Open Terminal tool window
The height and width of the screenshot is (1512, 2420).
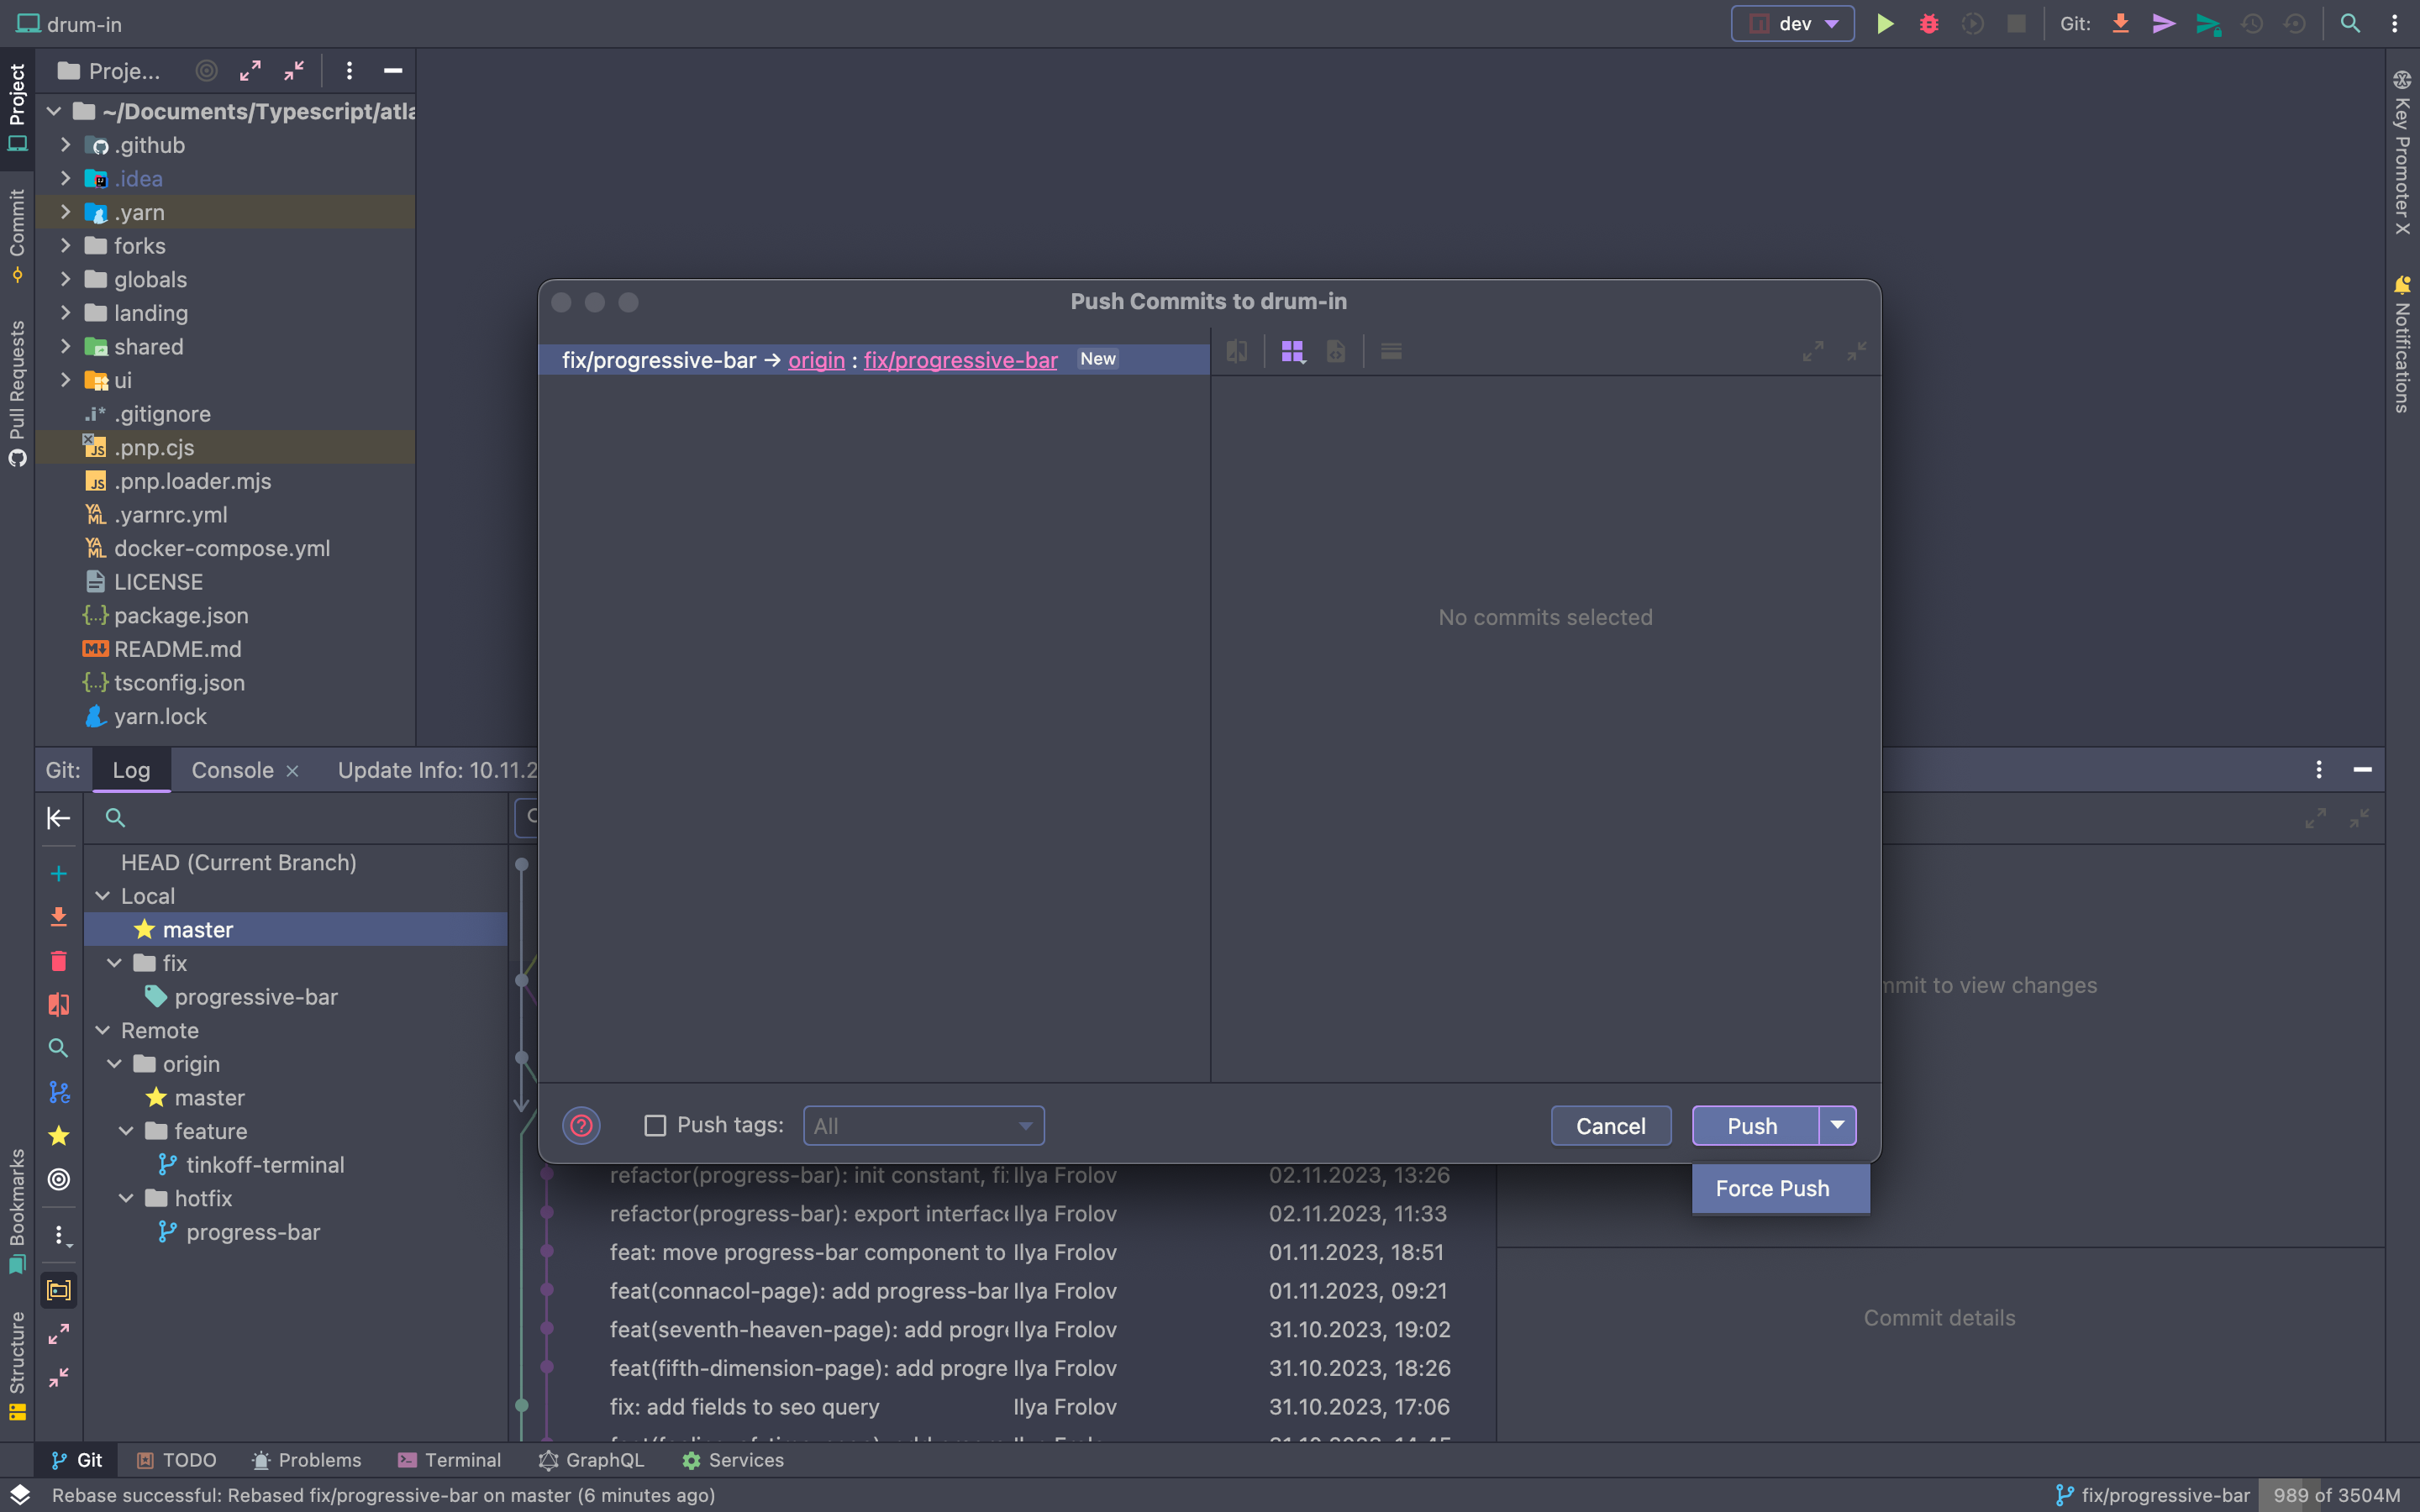tap(449, 1460)
